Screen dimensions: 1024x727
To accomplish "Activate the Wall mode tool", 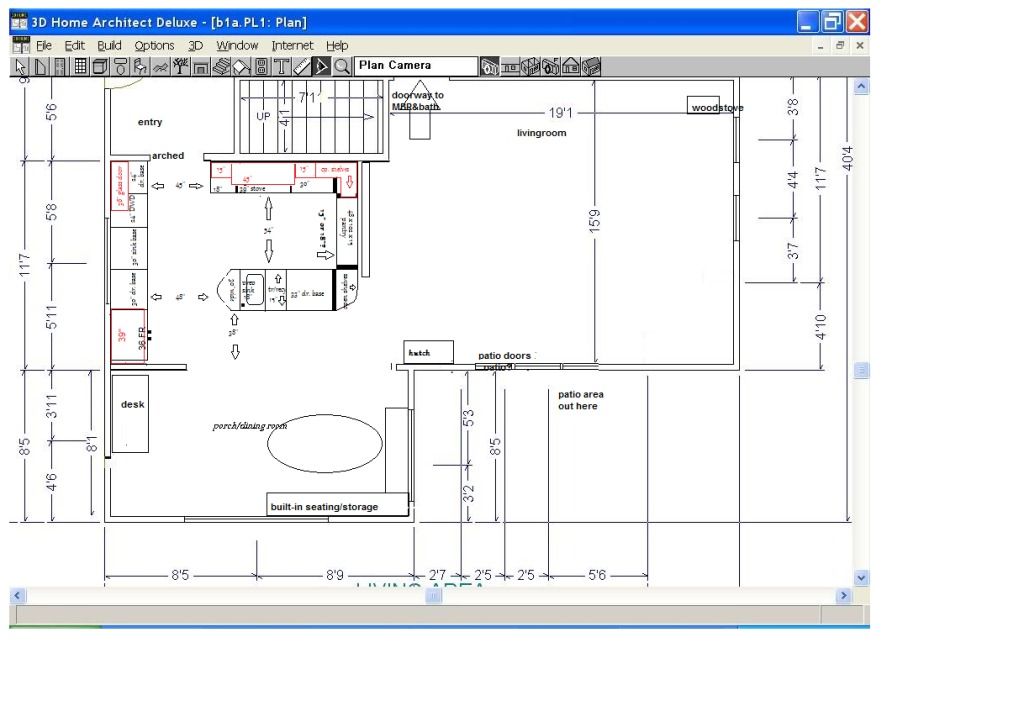I will click(40, 67).
